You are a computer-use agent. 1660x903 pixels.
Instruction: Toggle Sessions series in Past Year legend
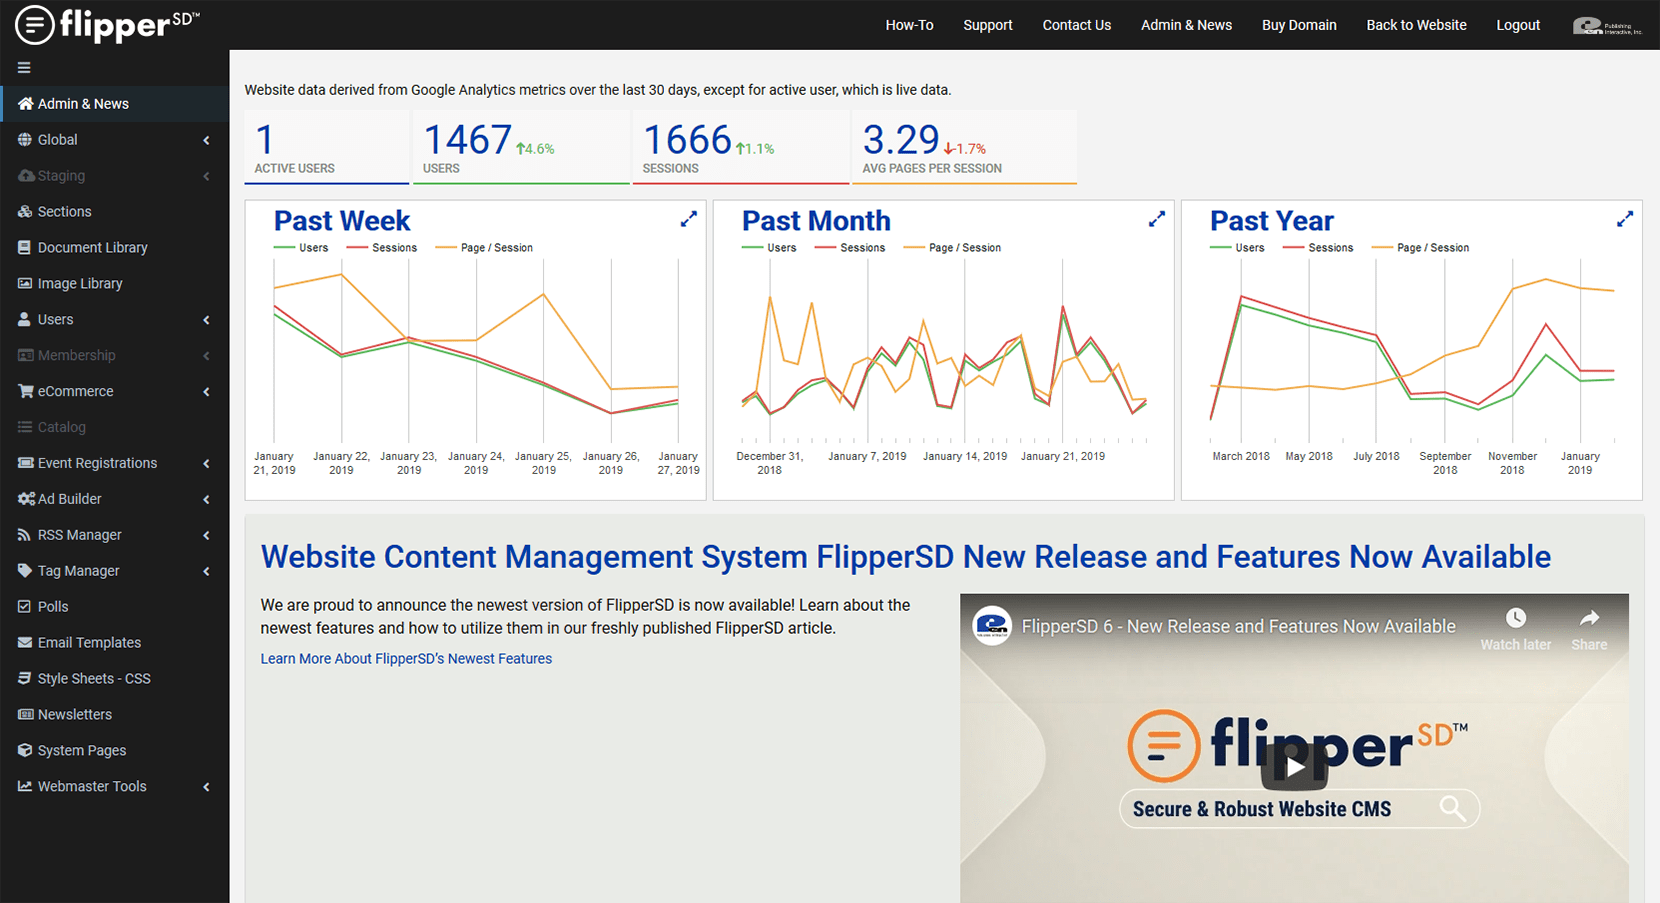click(x=1318, y=248)
